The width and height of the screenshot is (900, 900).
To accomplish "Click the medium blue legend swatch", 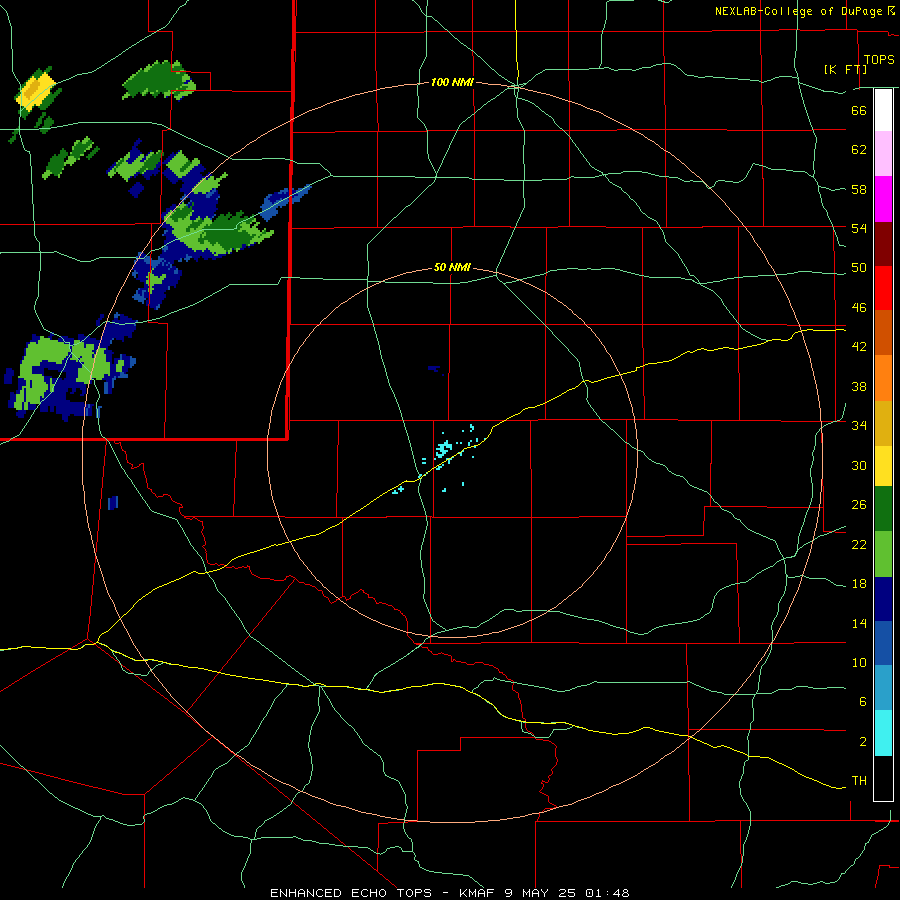I will 883,643.
